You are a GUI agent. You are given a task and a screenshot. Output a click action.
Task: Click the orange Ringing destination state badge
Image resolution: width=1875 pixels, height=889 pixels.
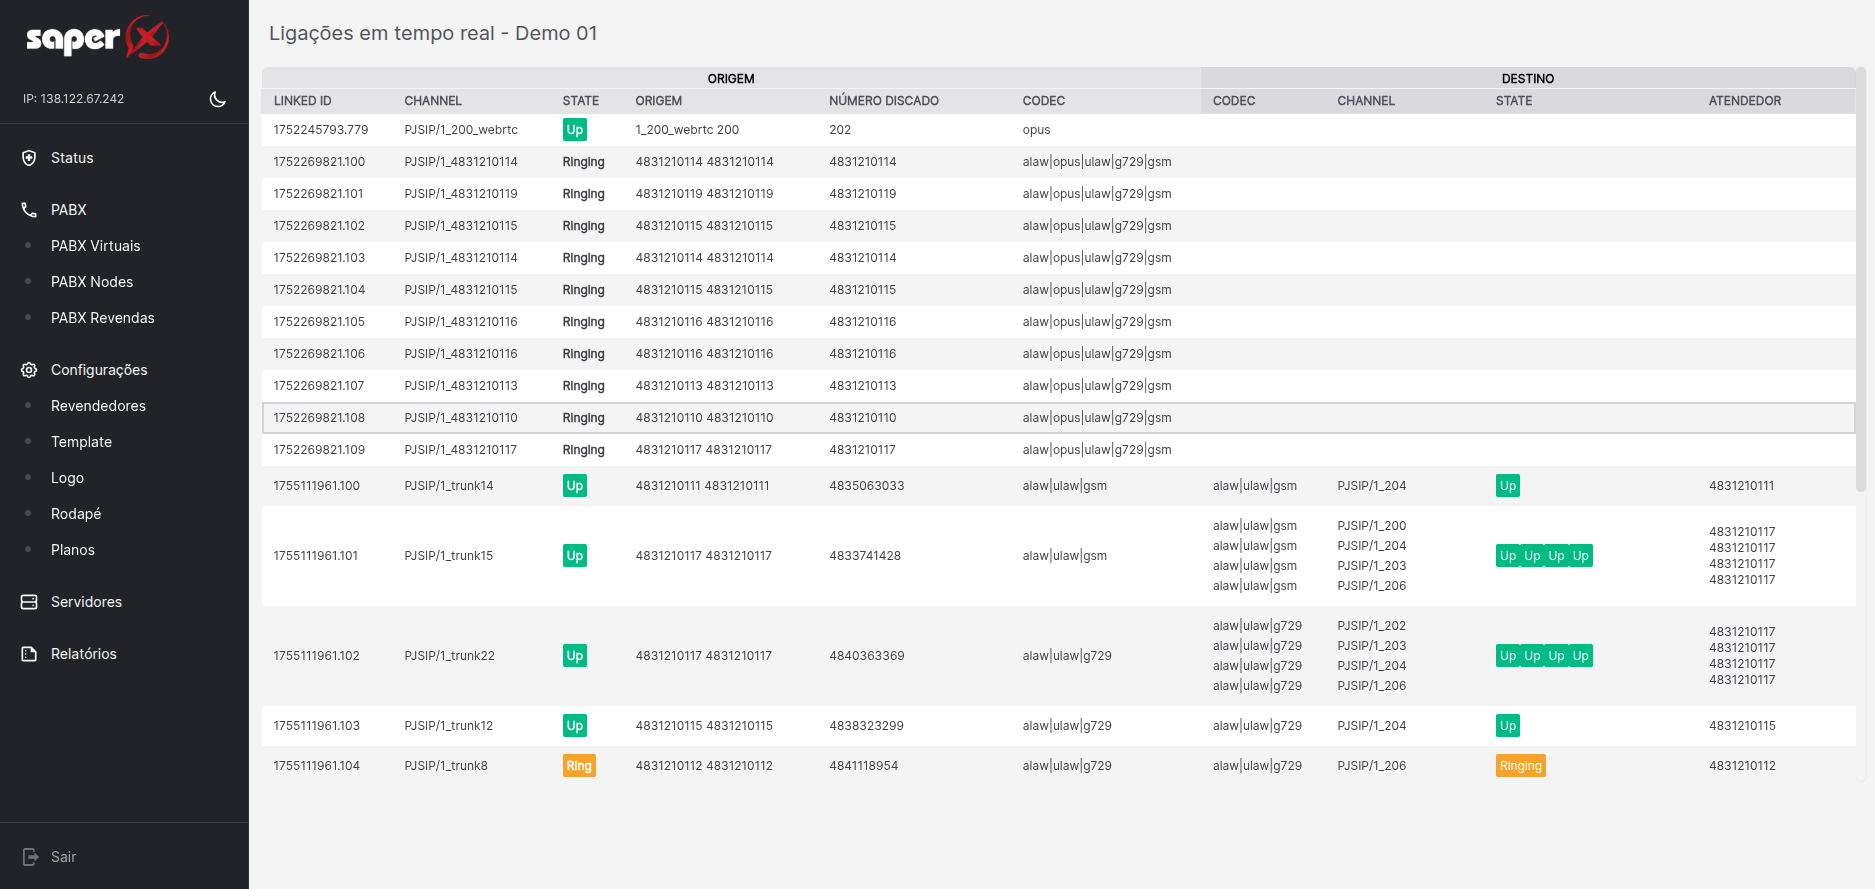[1520, 766]
